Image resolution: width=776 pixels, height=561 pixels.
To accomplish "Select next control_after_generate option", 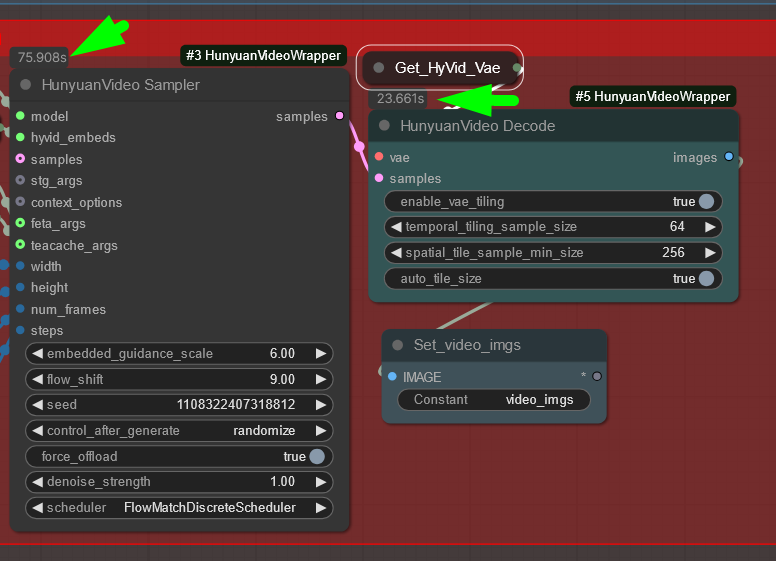I will [321, 430].
